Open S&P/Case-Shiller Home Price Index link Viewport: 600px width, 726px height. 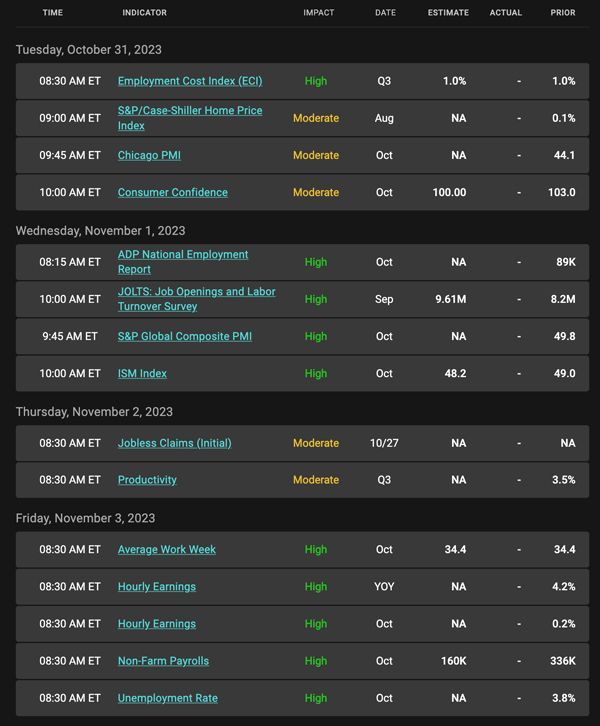click(190, 118)
